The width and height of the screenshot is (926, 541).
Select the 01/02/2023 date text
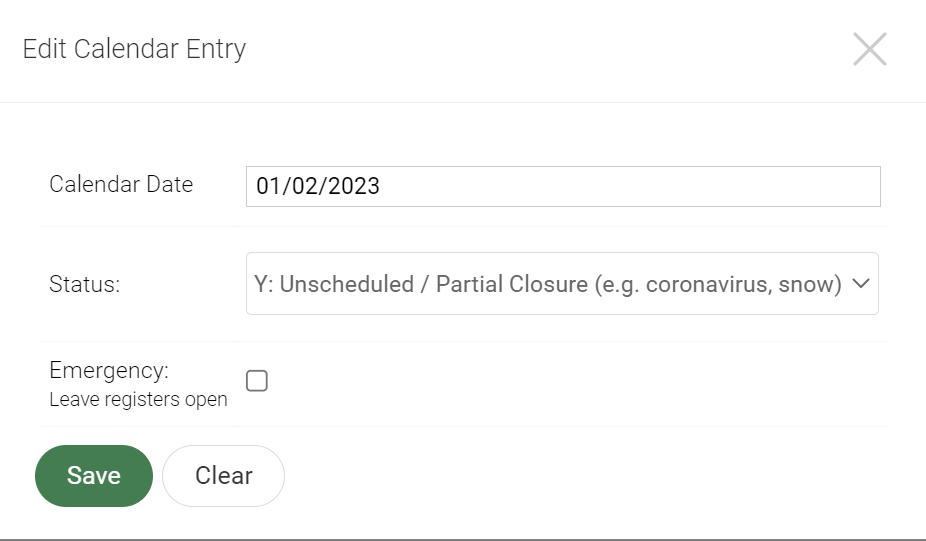tap(318, 186)
